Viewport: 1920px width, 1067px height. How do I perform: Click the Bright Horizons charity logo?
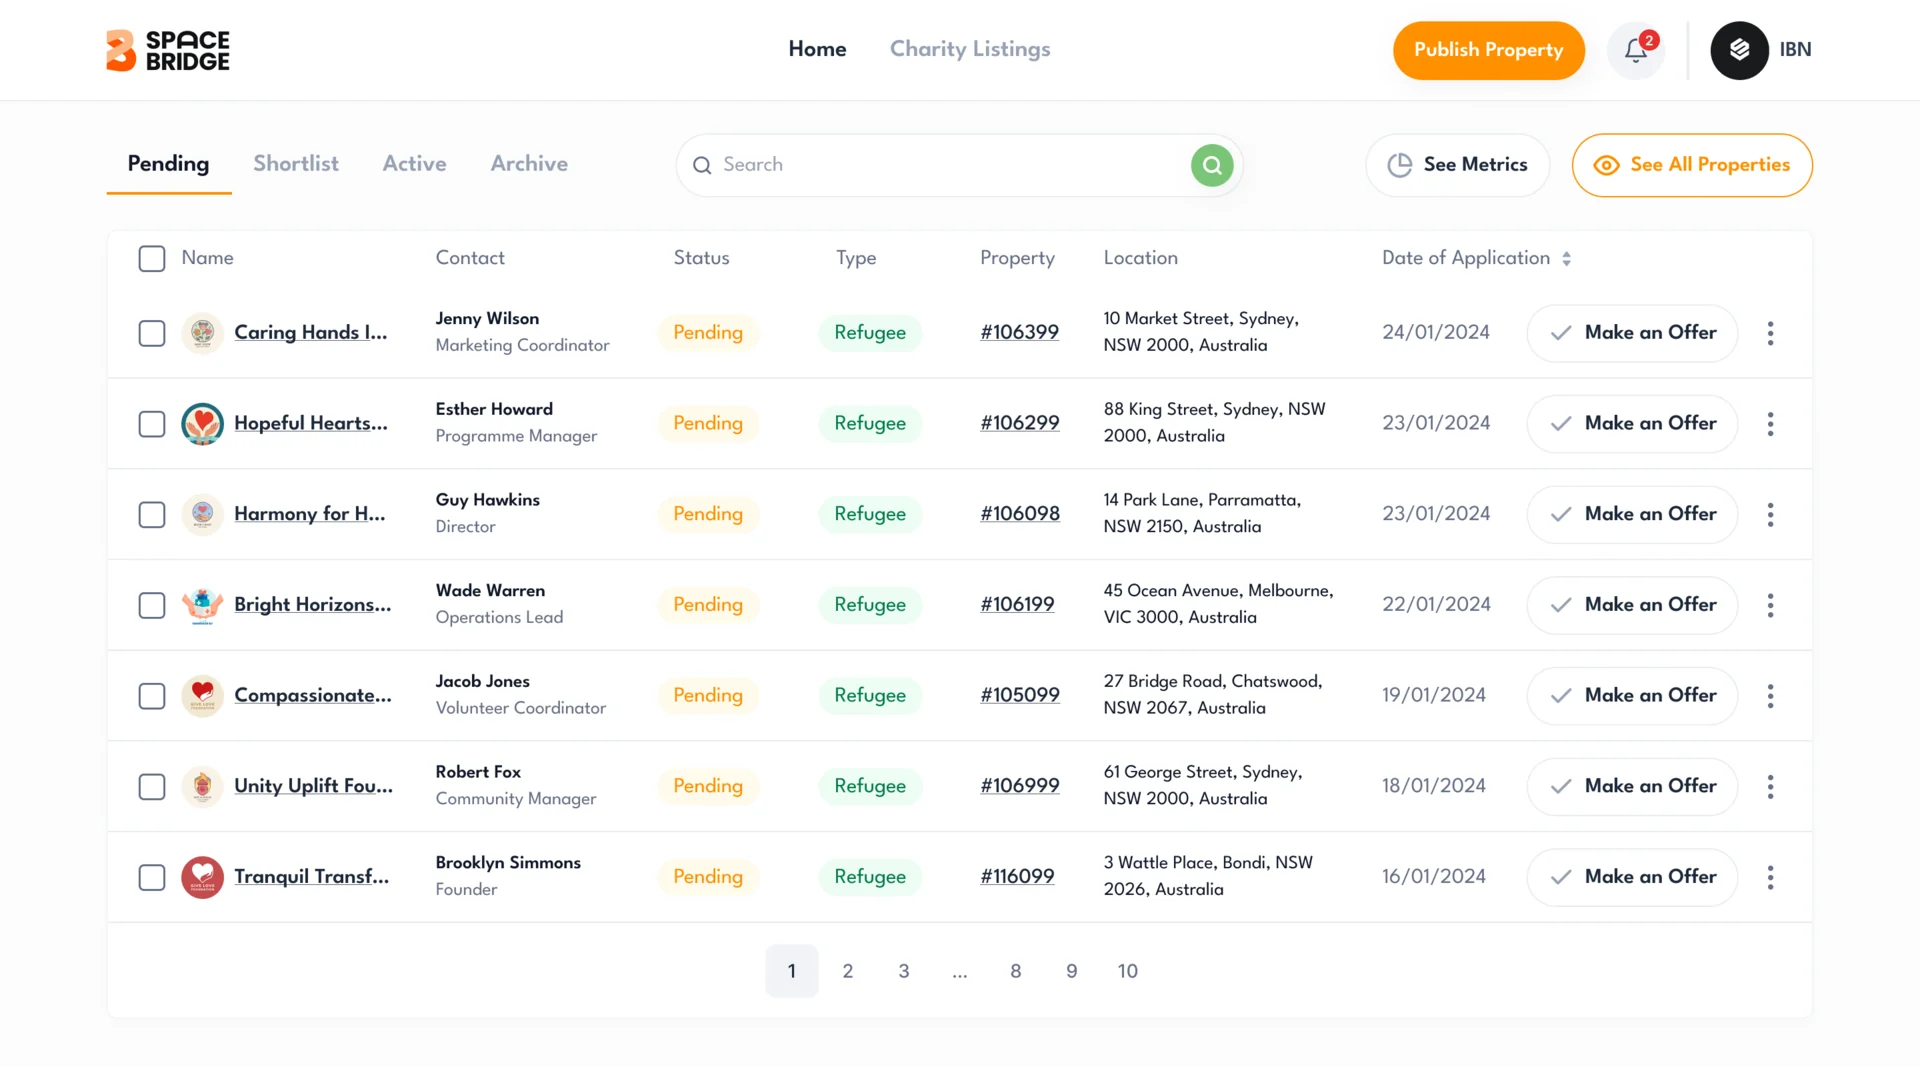(x=202, y=605)
